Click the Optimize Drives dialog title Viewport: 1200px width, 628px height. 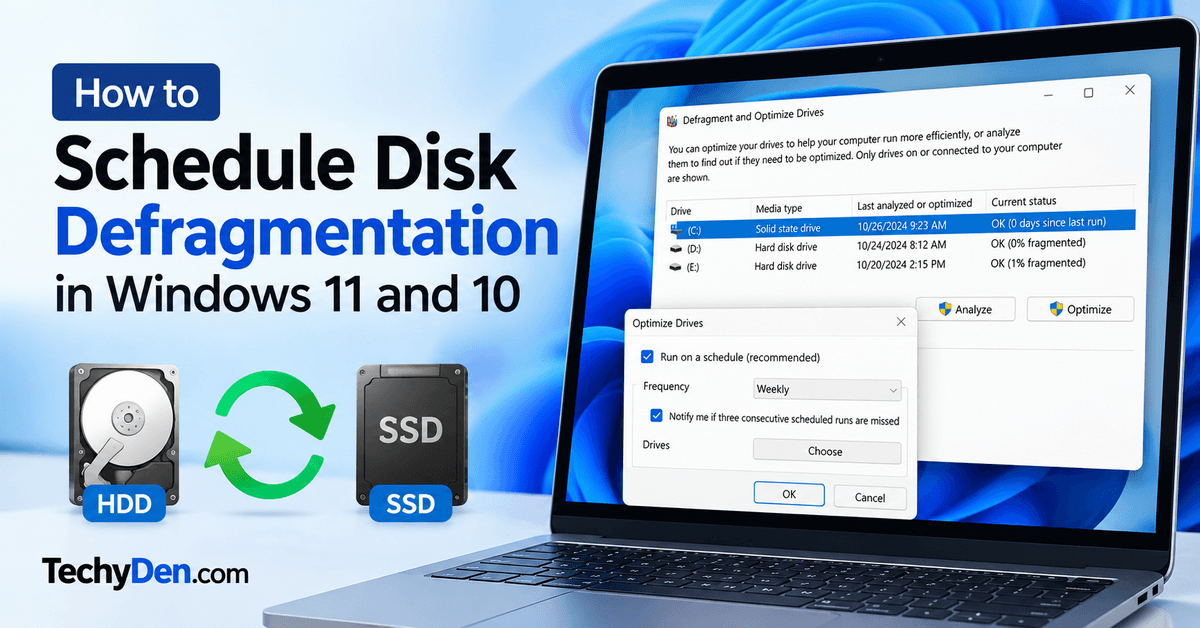(x=670, y=324)
